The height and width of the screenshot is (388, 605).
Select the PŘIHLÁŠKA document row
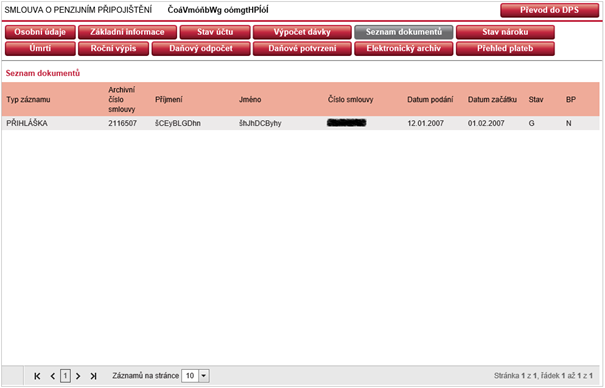pos(301,123)
